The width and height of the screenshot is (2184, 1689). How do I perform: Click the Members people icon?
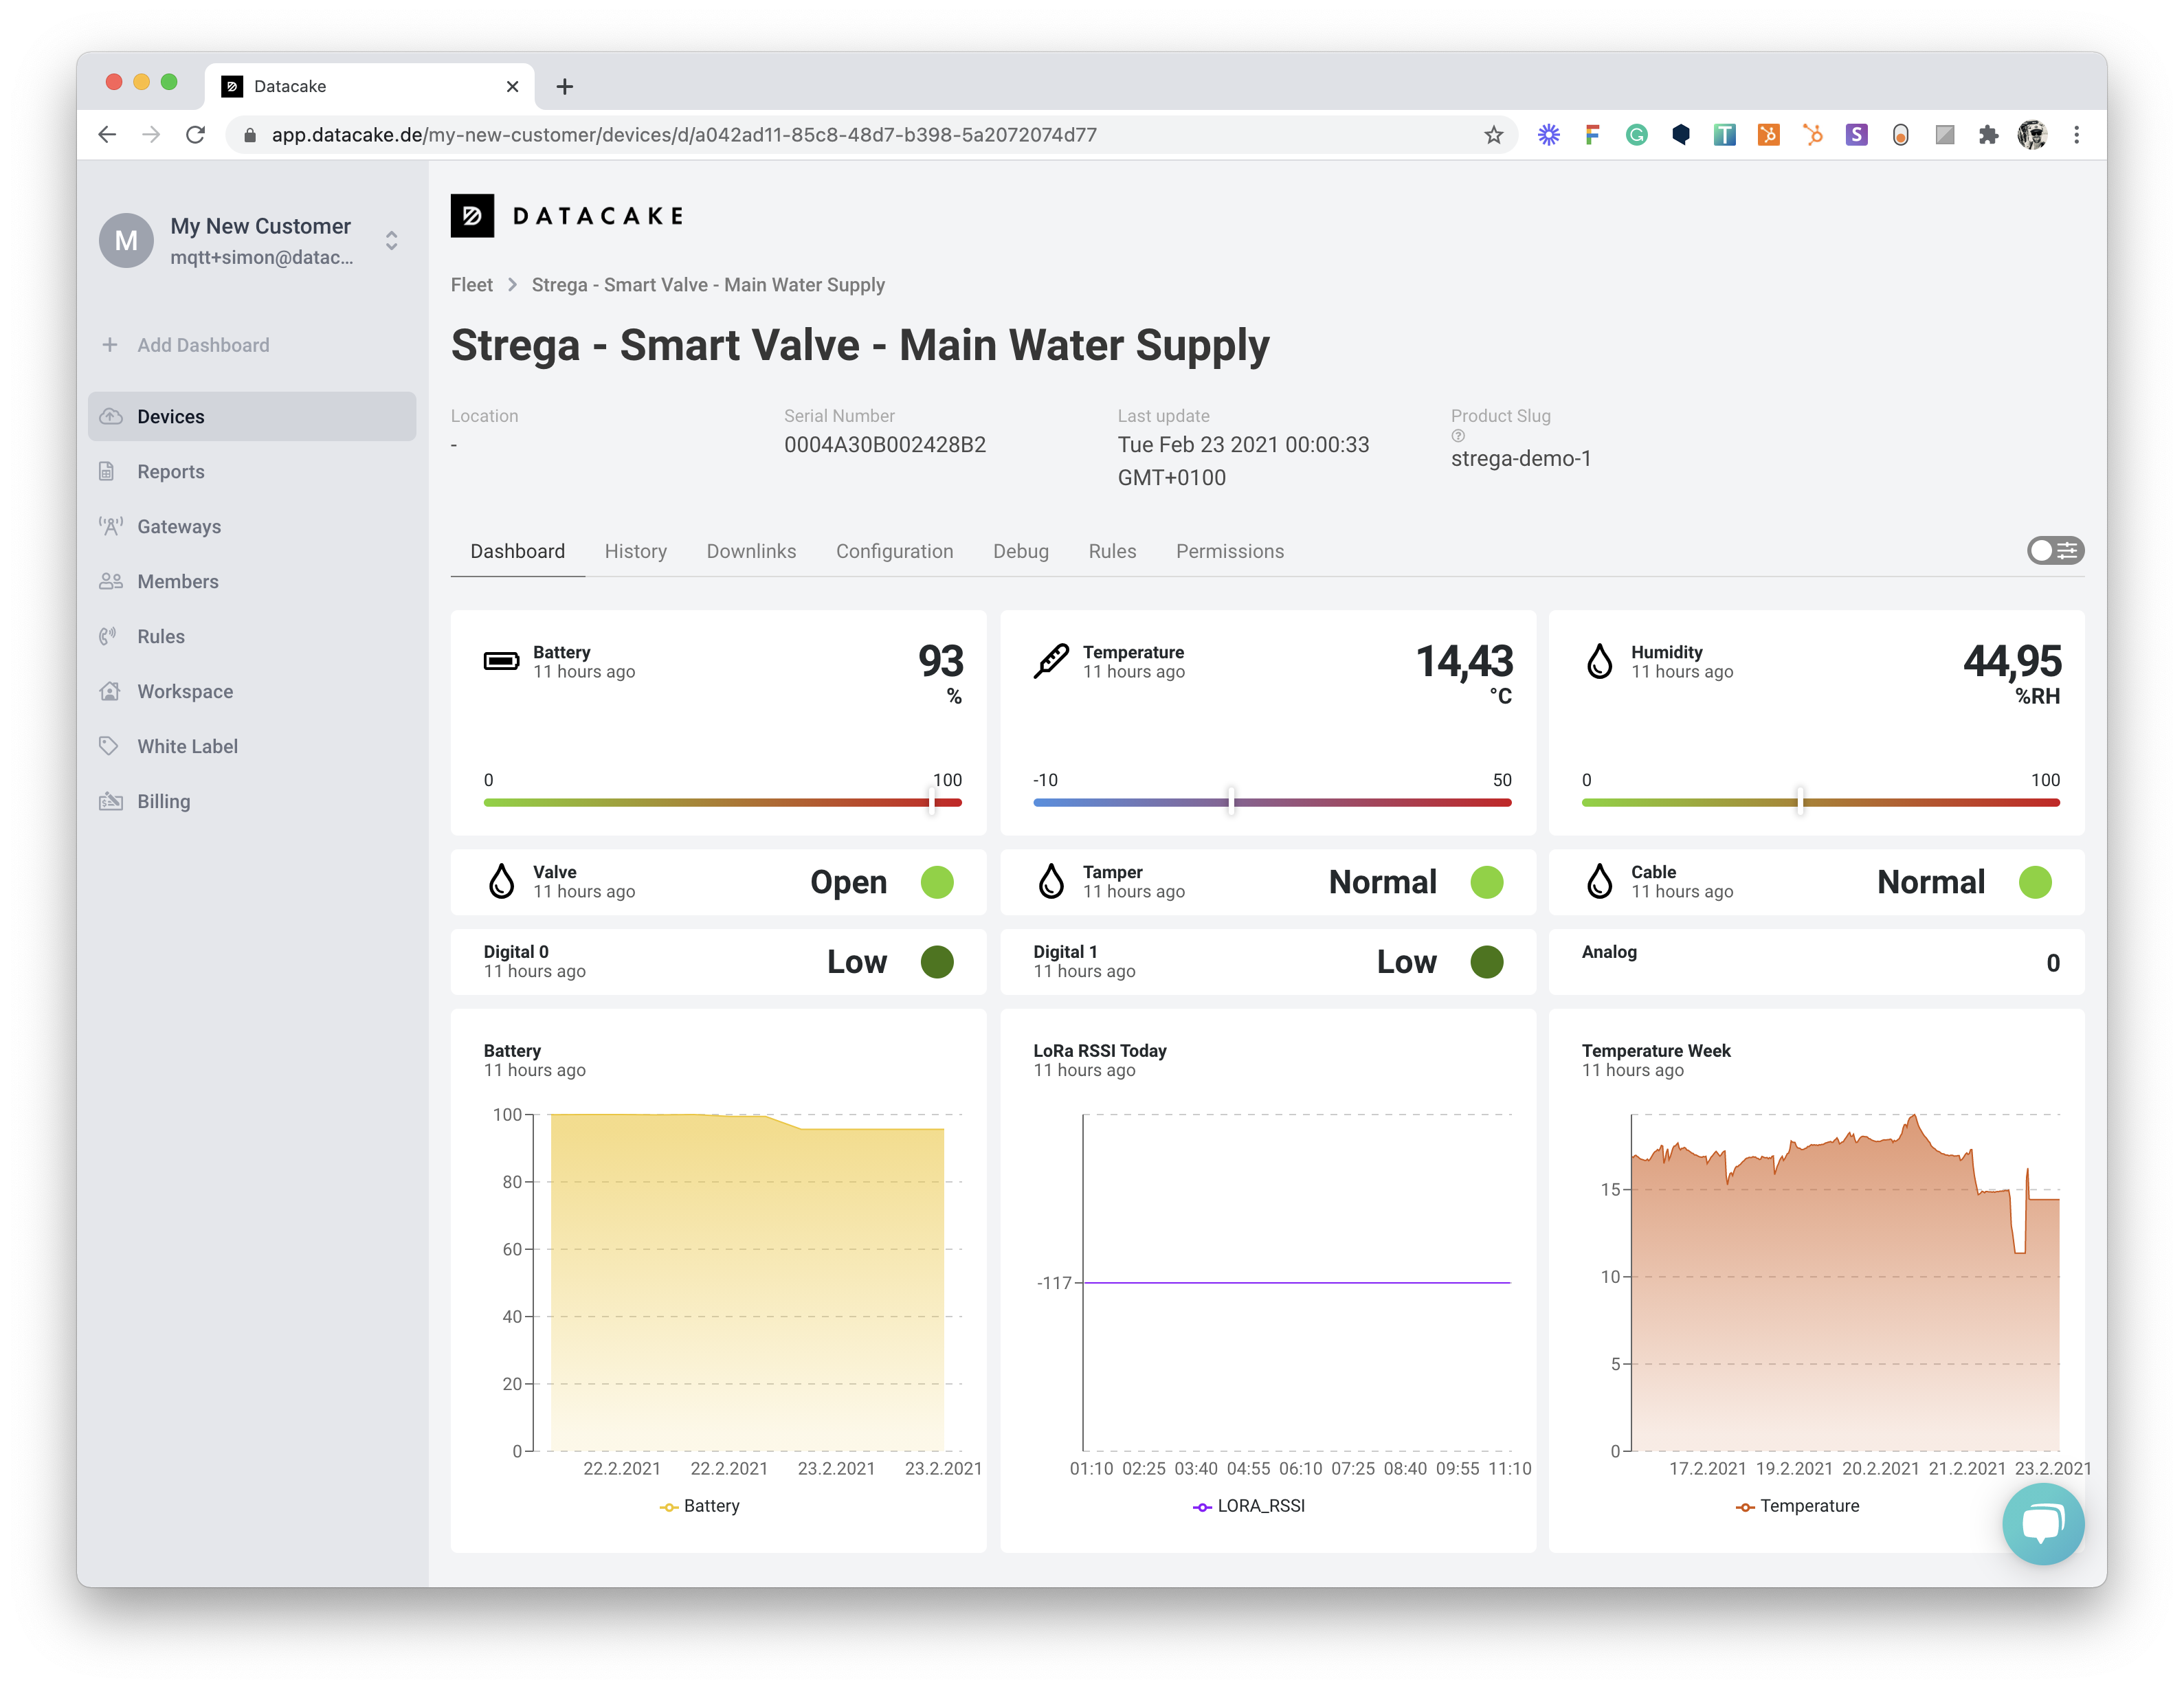pos(111,581)
